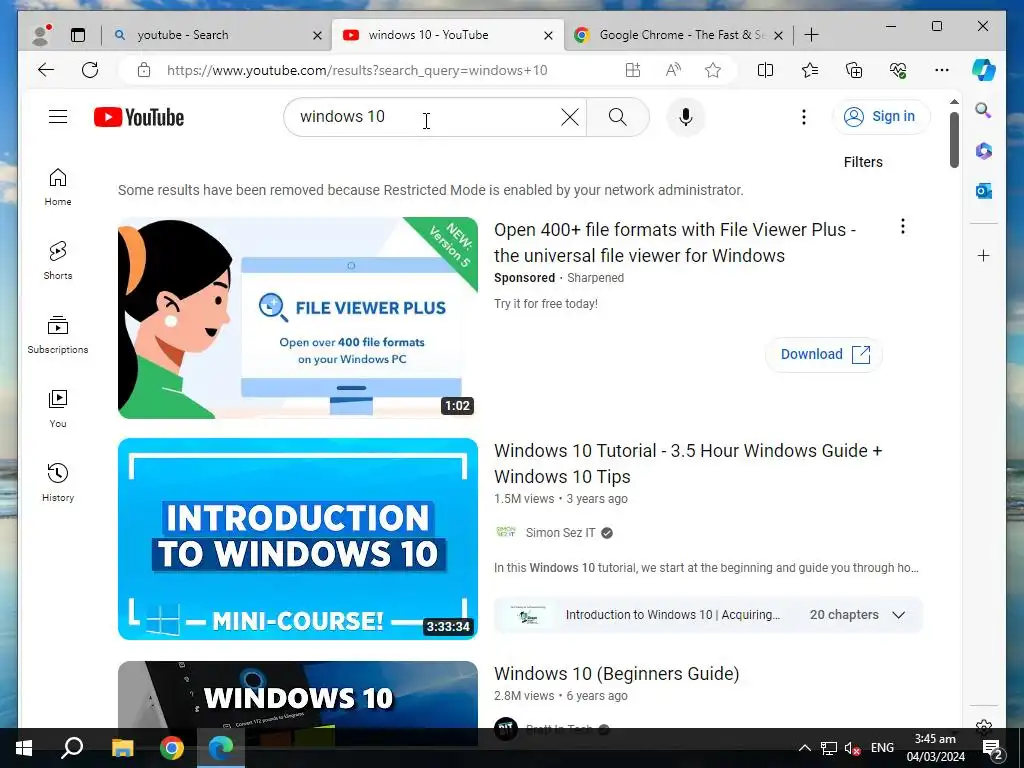Open the Windows 10 (Beginners Guide) title
The image size is (1024, 768).
[616, 674]
